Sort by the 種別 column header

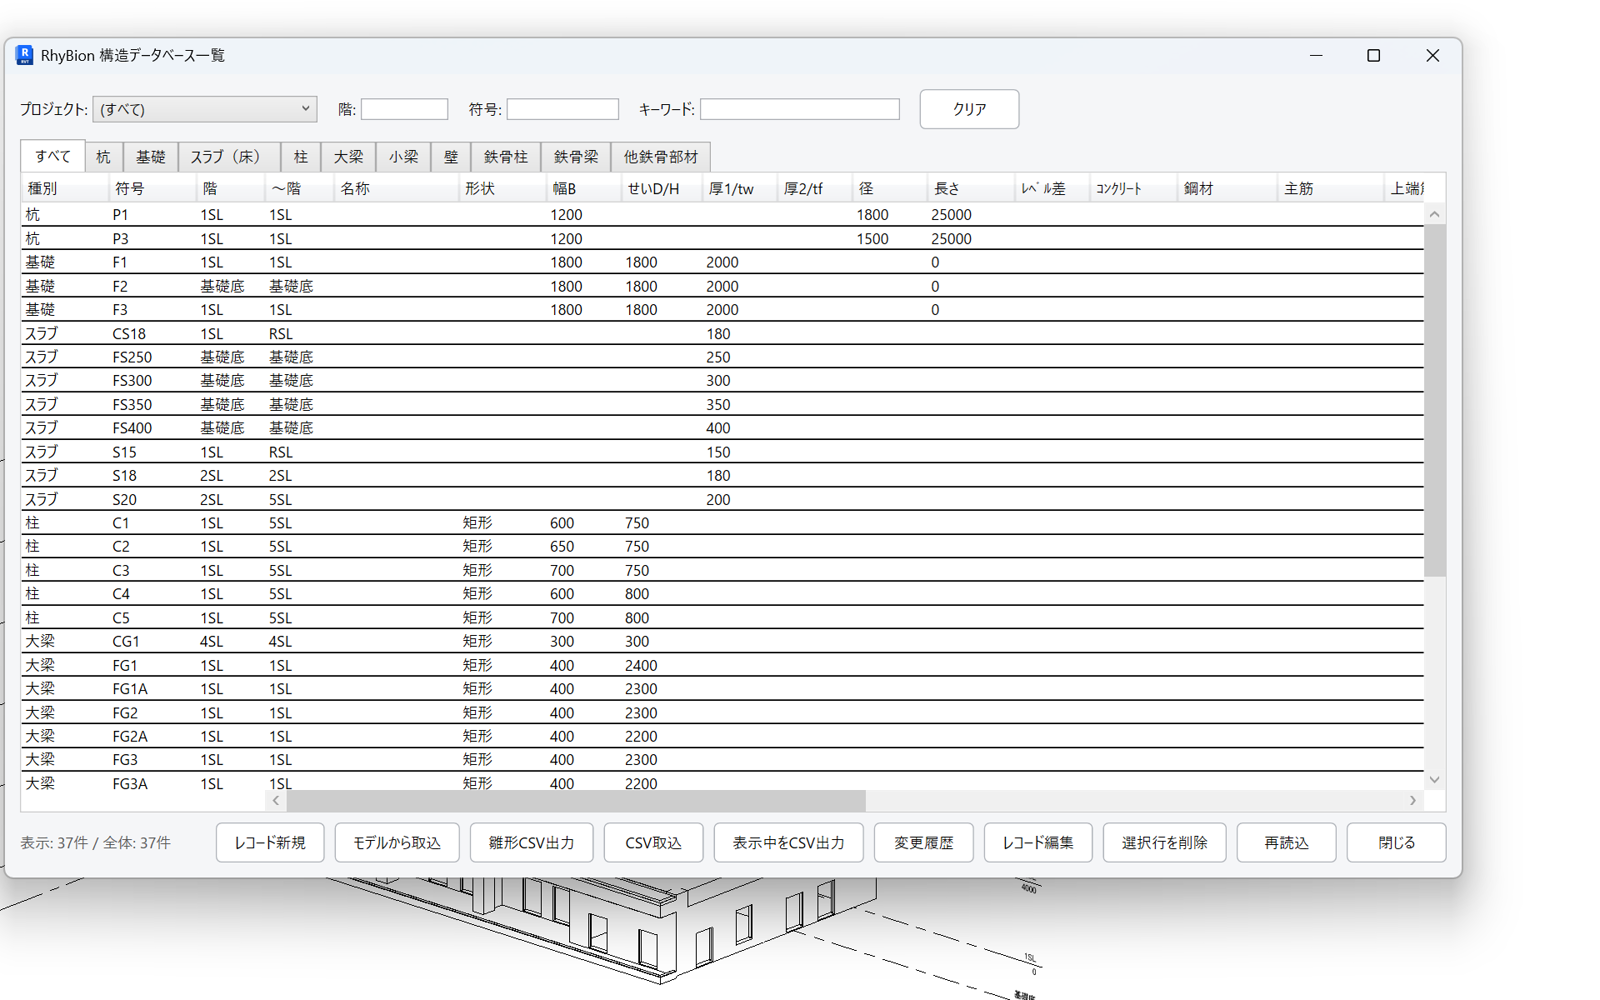pyautogui.click(x=64, y=188)
